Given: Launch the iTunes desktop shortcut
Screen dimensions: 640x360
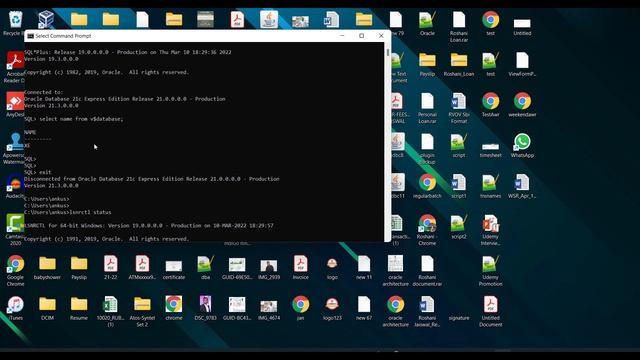Looking at the screenshot, I should pyautogui.click(x=16, y=308).
